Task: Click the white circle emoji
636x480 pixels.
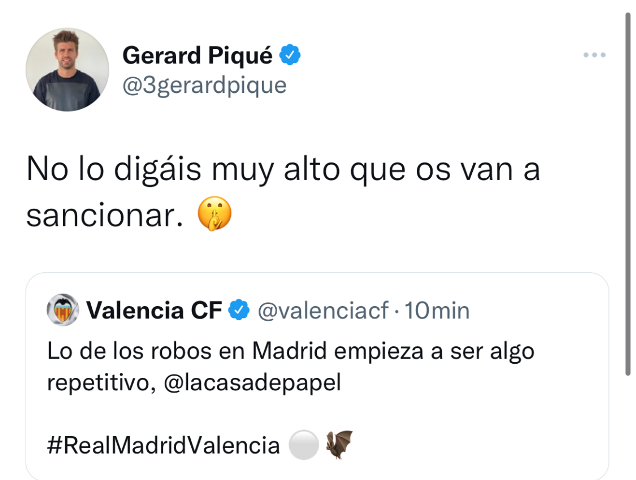Action: [303, 445]
